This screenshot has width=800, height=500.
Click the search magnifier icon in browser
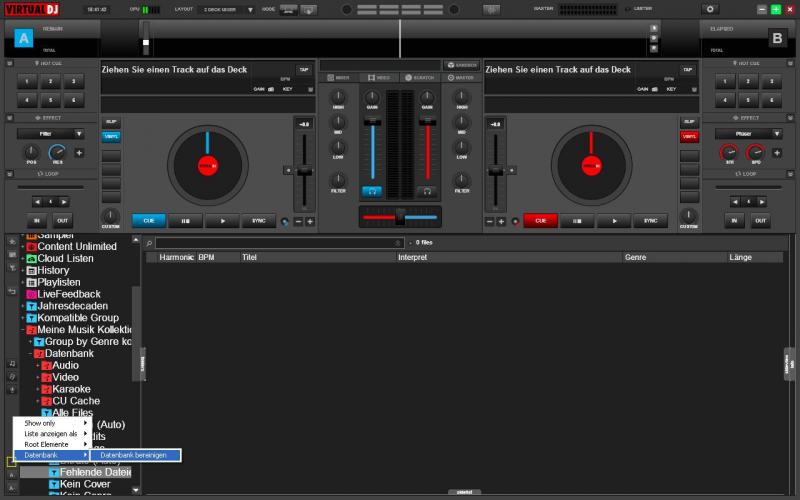coord(149,243)
